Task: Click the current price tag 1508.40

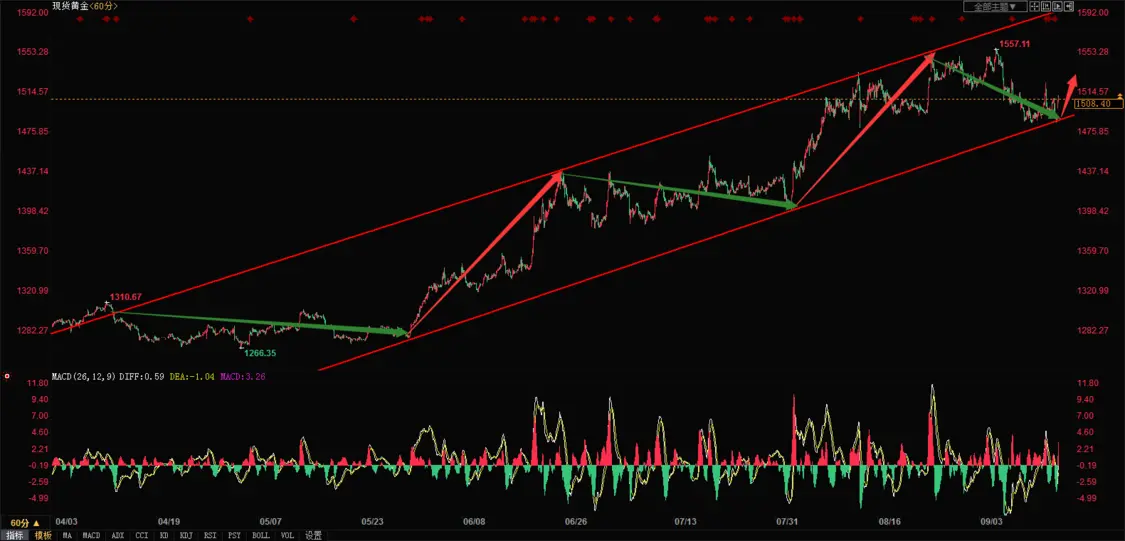Action: point(1092,104)
